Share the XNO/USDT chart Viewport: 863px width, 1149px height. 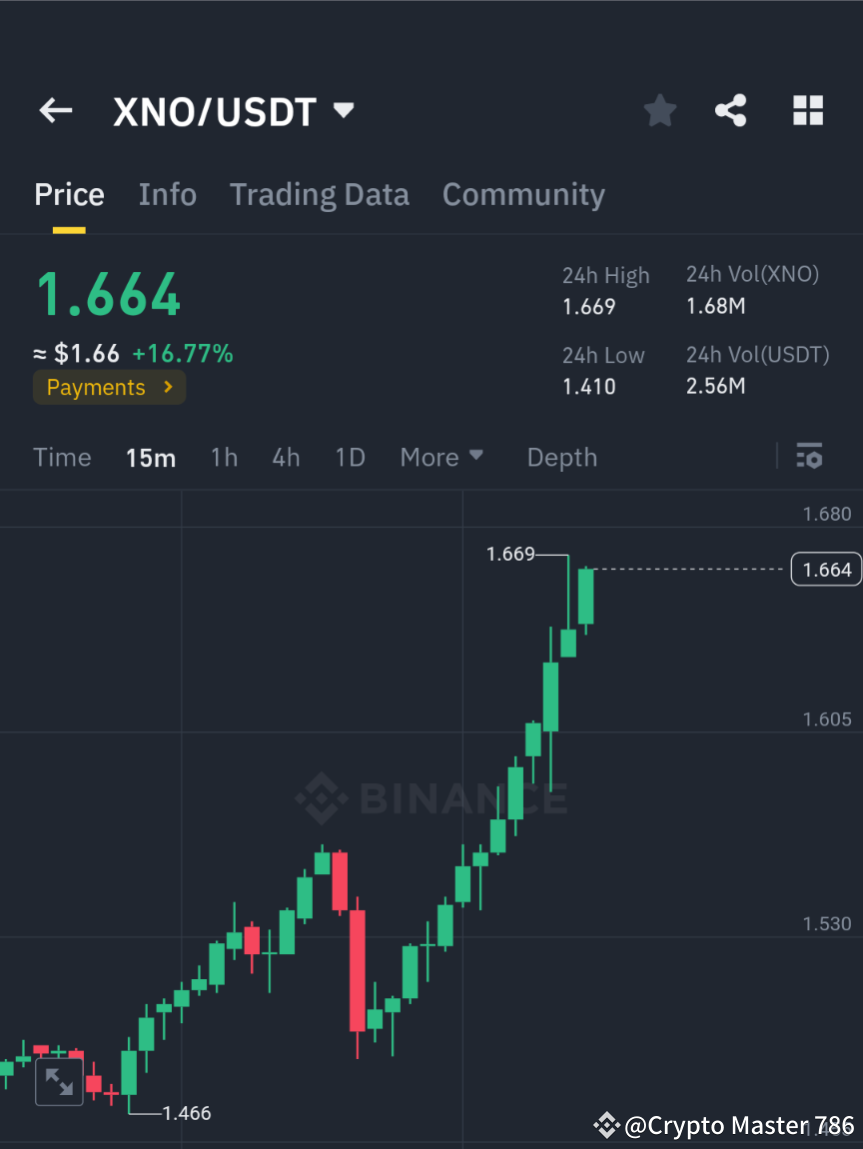[730, 111]
